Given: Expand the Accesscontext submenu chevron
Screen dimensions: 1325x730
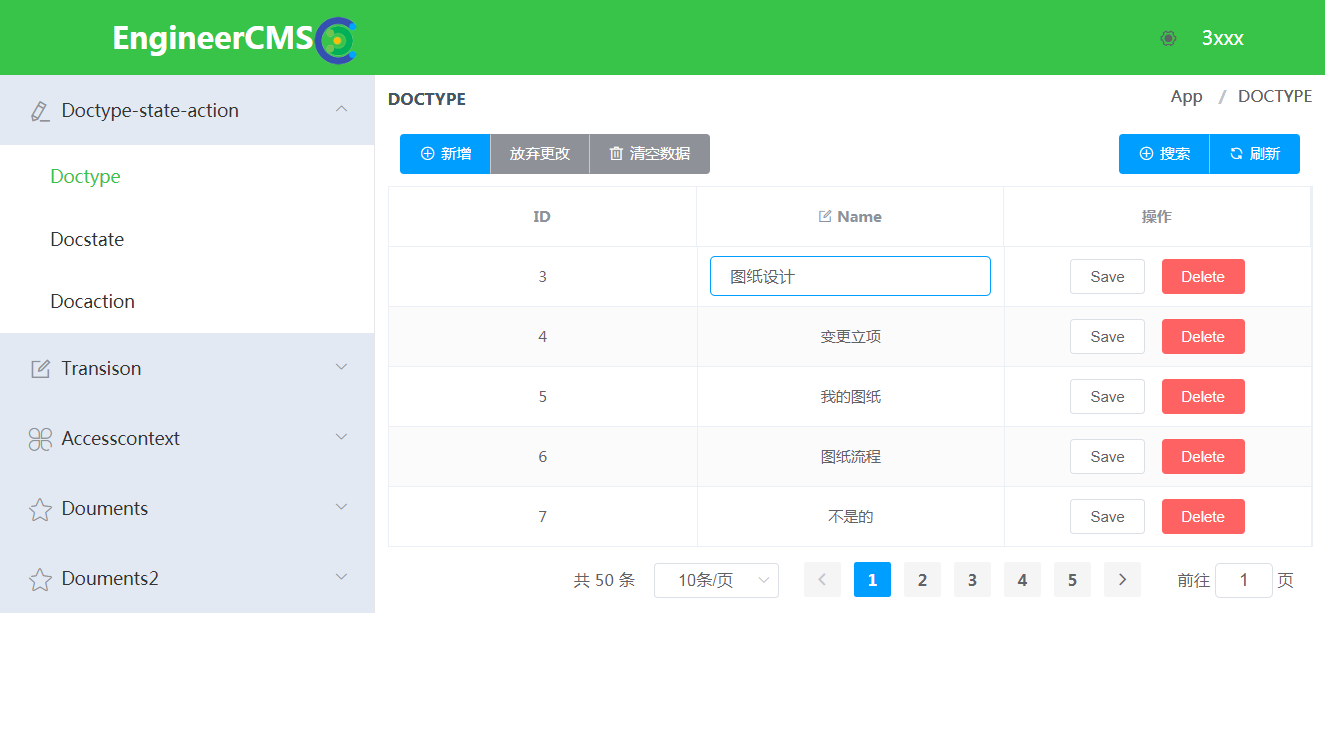Looking at the screenshot, I should 341,438.
